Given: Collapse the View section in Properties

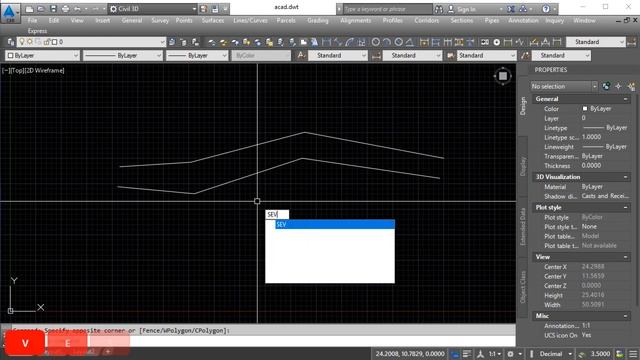Looking at the screenshot, I should pos(625,257).
